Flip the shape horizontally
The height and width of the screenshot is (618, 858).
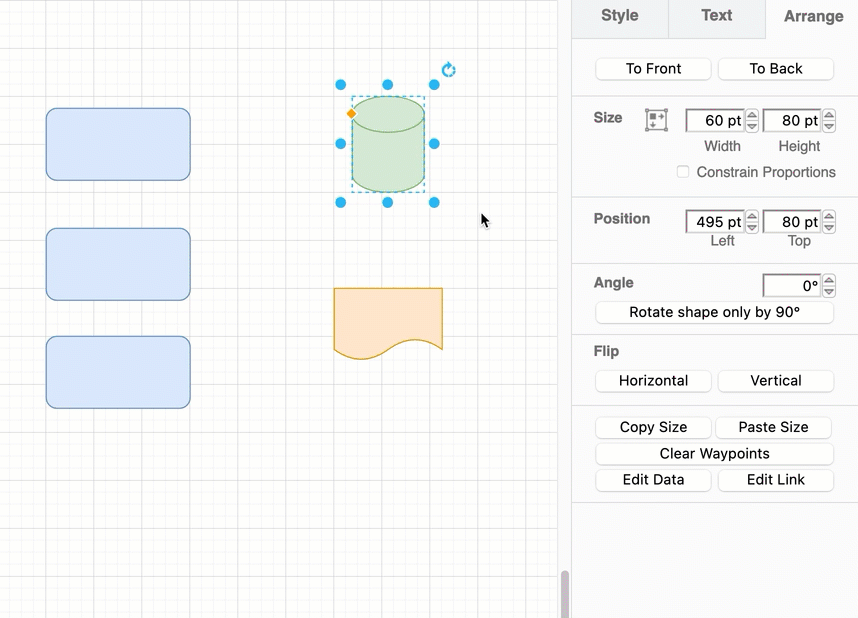pyautogui.click(x=652, y=380)
